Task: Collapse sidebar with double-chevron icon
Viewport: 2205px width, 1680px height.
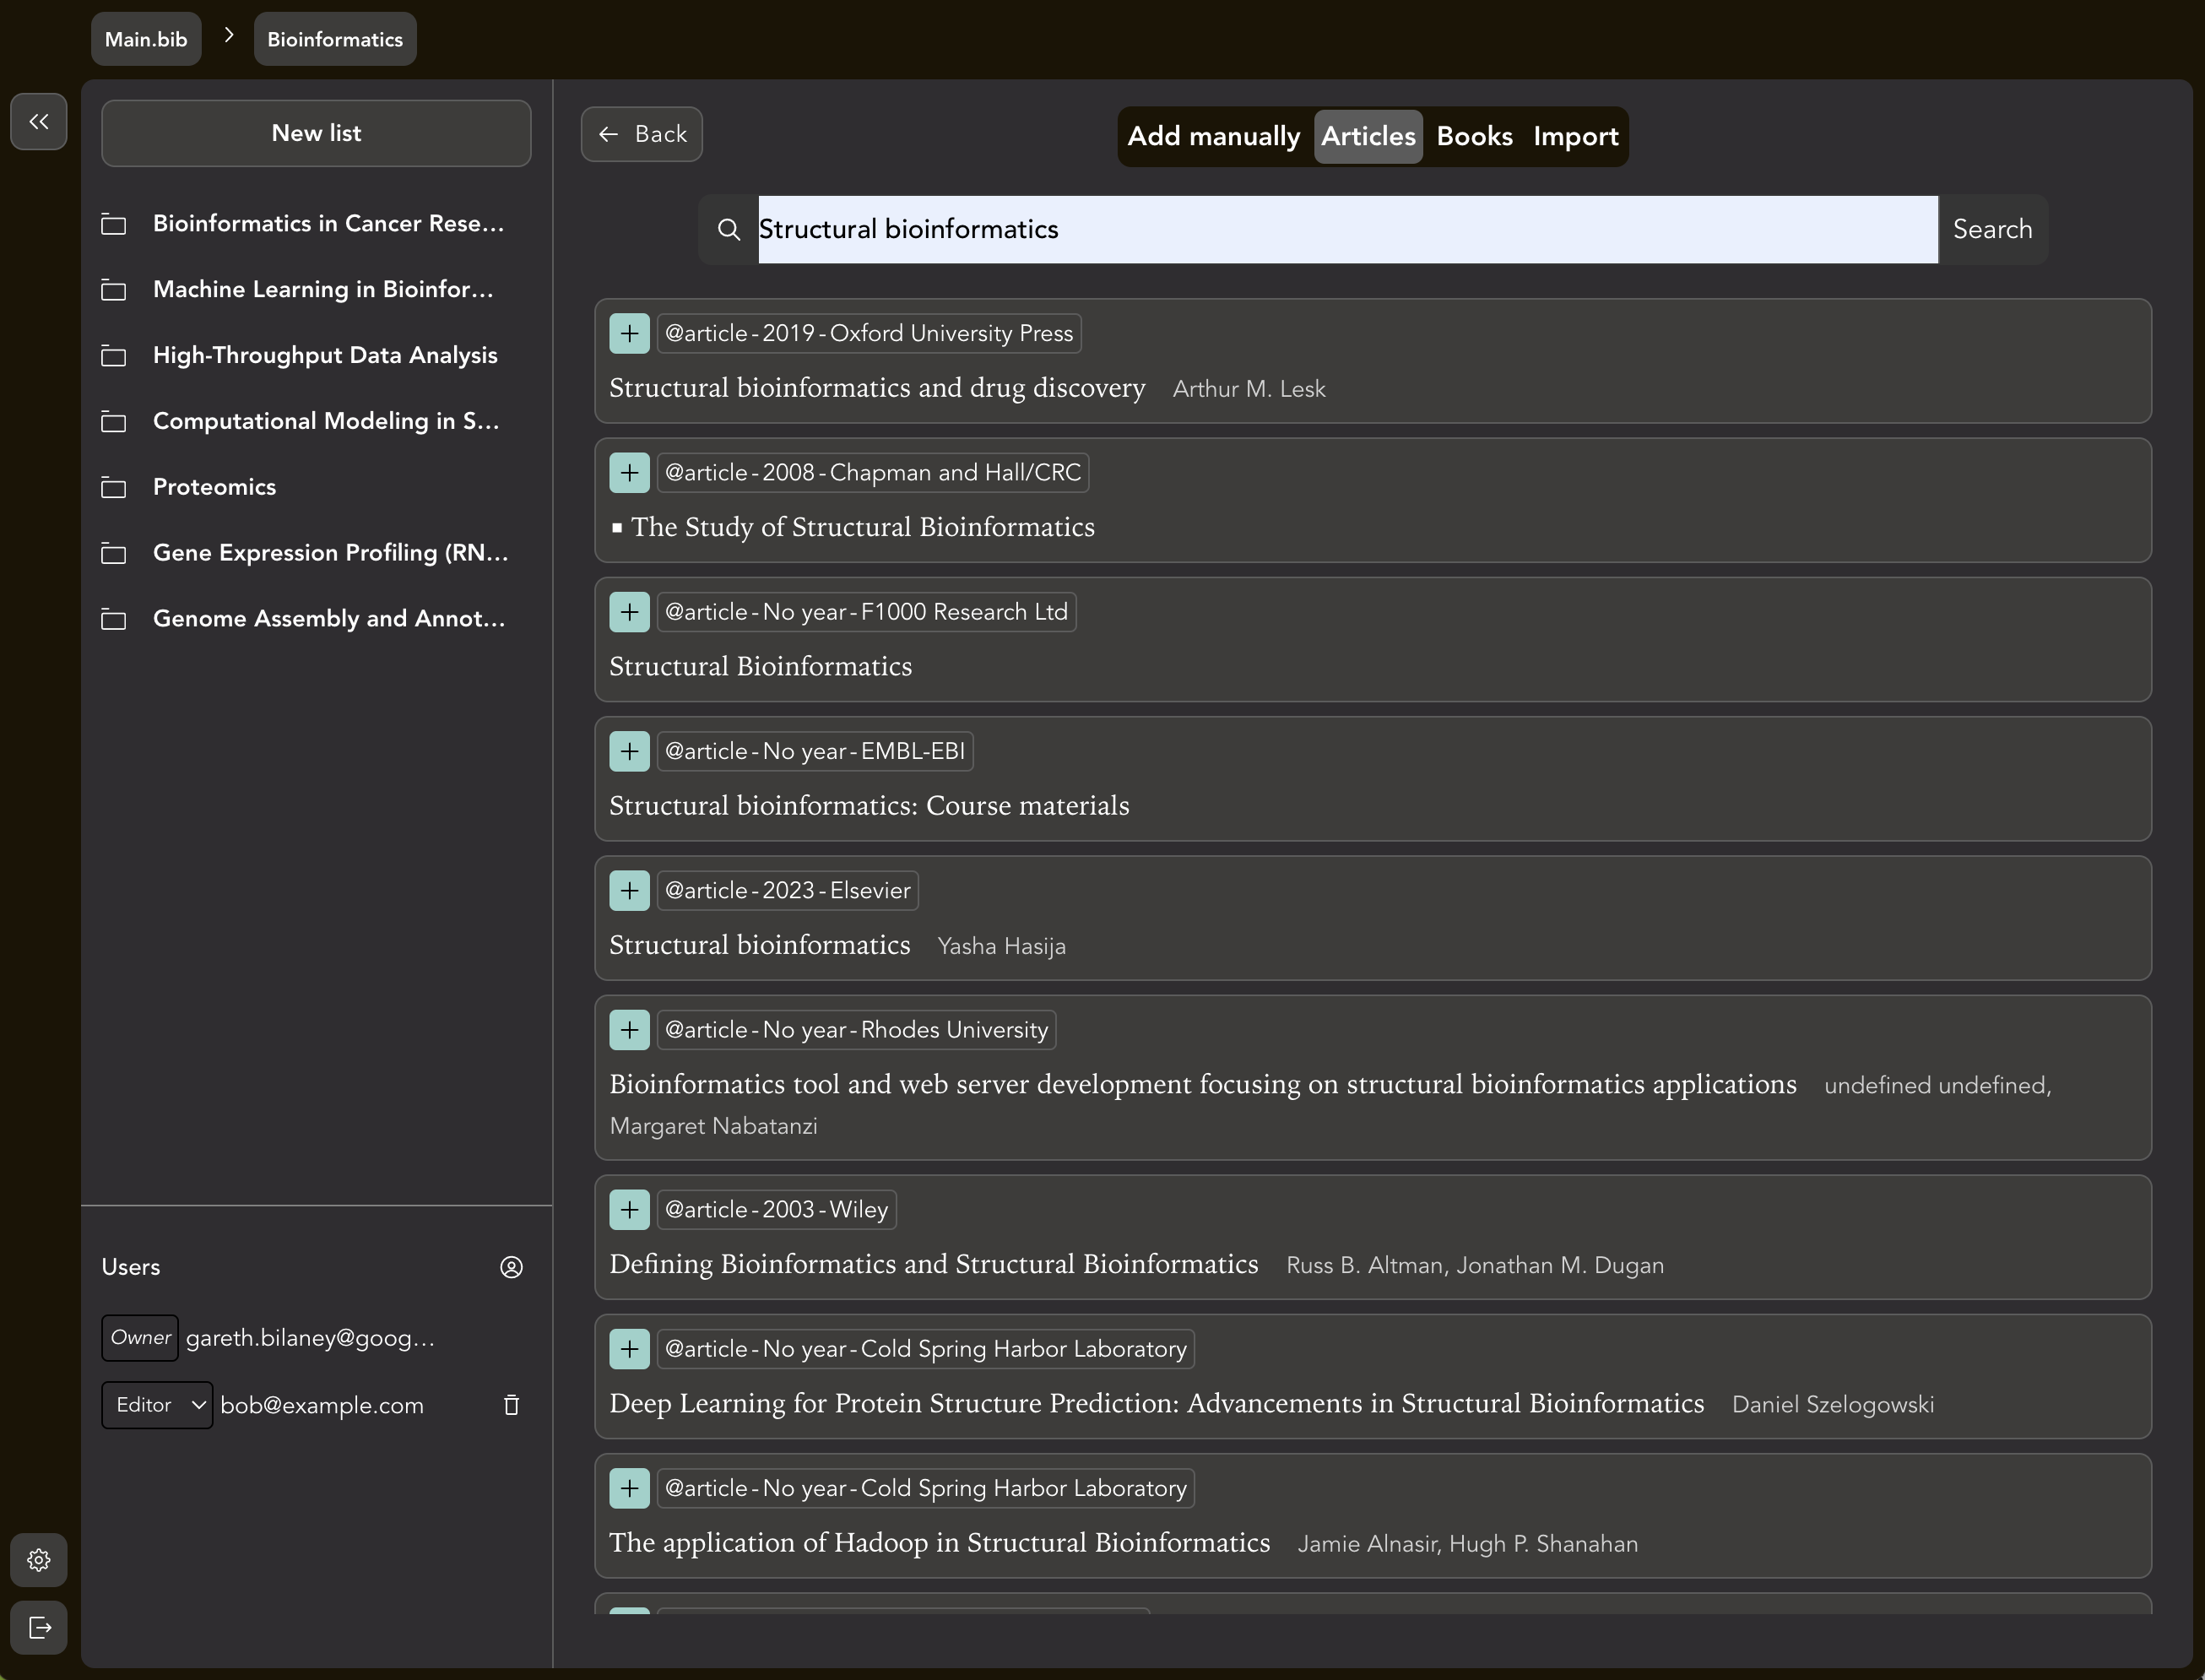Action: 39,122
